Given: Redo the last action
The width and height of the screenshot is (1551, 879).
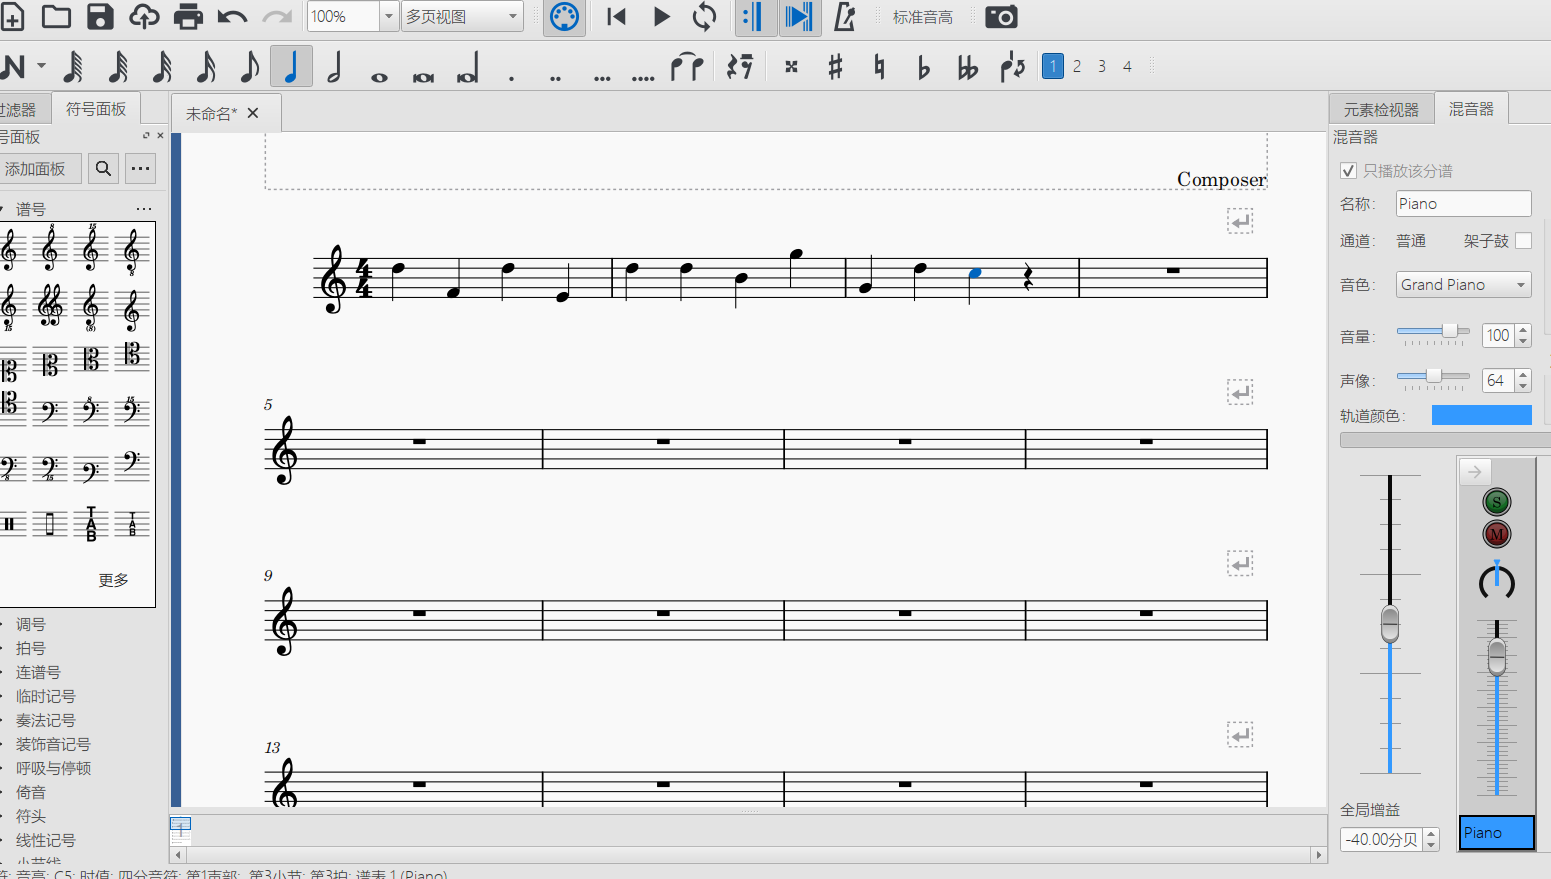Looking at the screenshot, I should 276,16.
